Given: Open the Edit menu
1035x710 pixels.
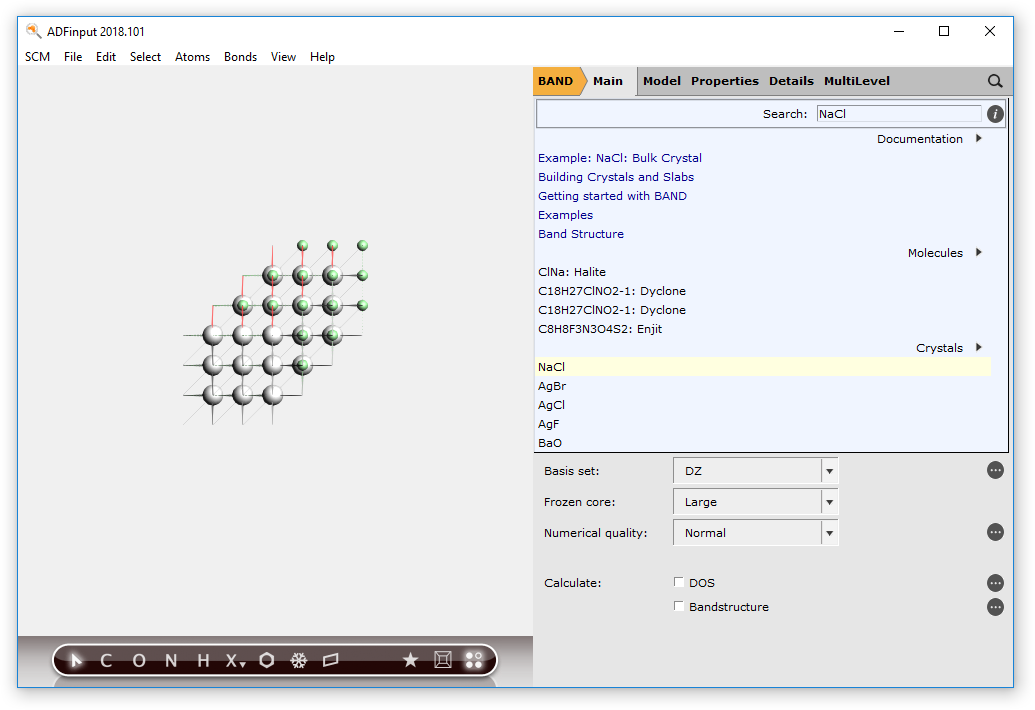Looking at the screenshot, I should pos(106,57).
